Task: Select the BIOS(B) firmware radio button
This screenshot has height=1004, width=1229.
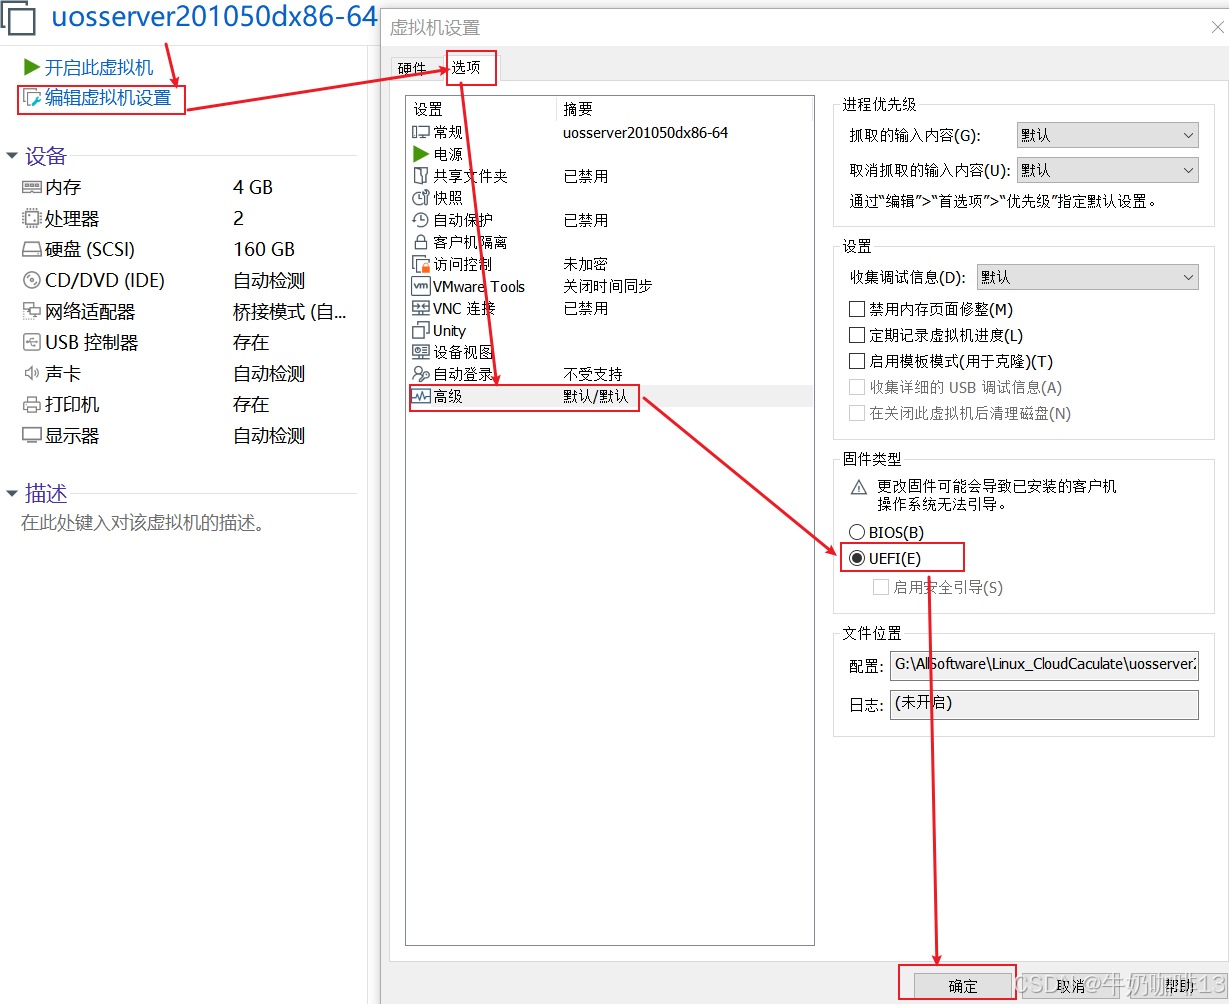Action: 856,532
